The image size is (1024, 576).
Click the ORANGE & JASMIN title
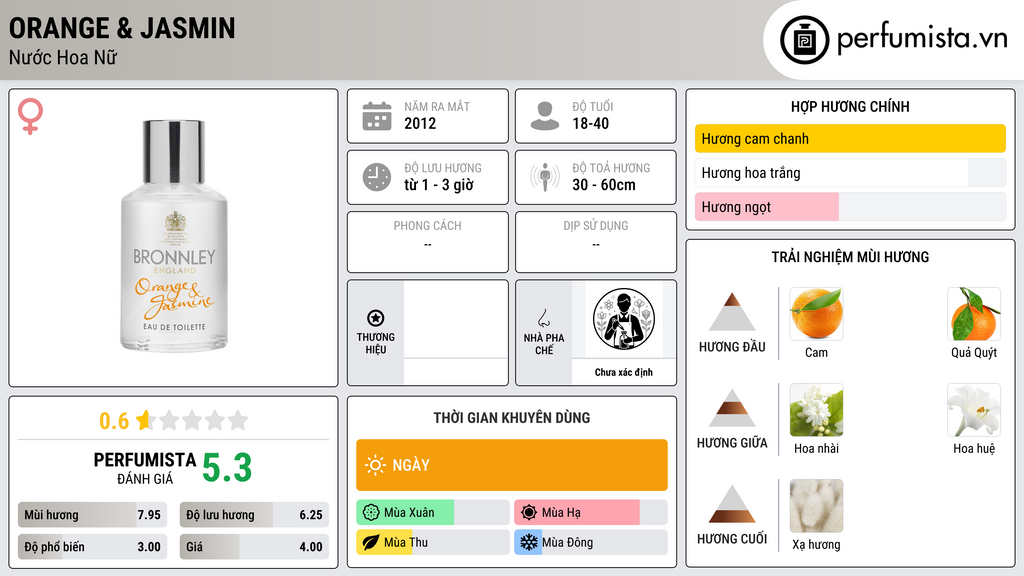(x=122, y=28)
